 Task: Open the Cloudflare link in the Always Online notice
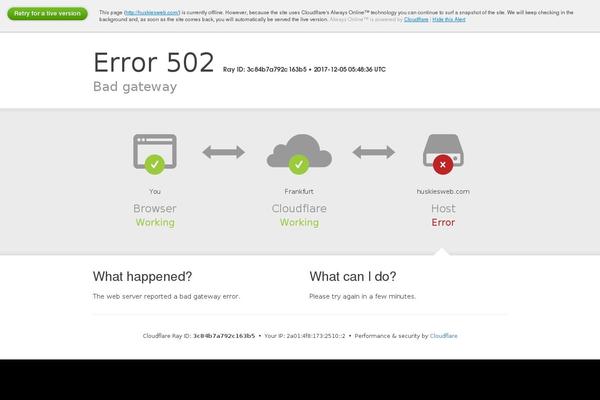[416, 20]
